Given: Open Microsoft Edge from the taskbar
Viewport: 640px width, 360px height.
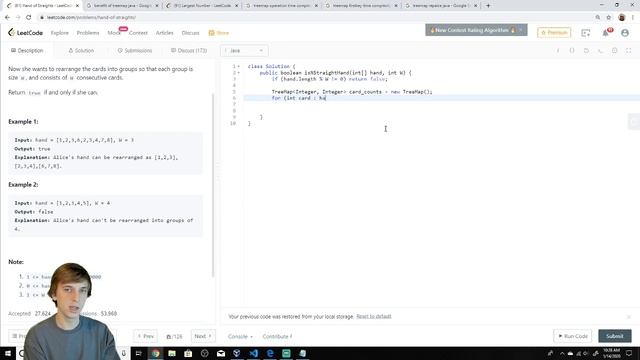Looking at the screenshot, I should click(270, 353).
